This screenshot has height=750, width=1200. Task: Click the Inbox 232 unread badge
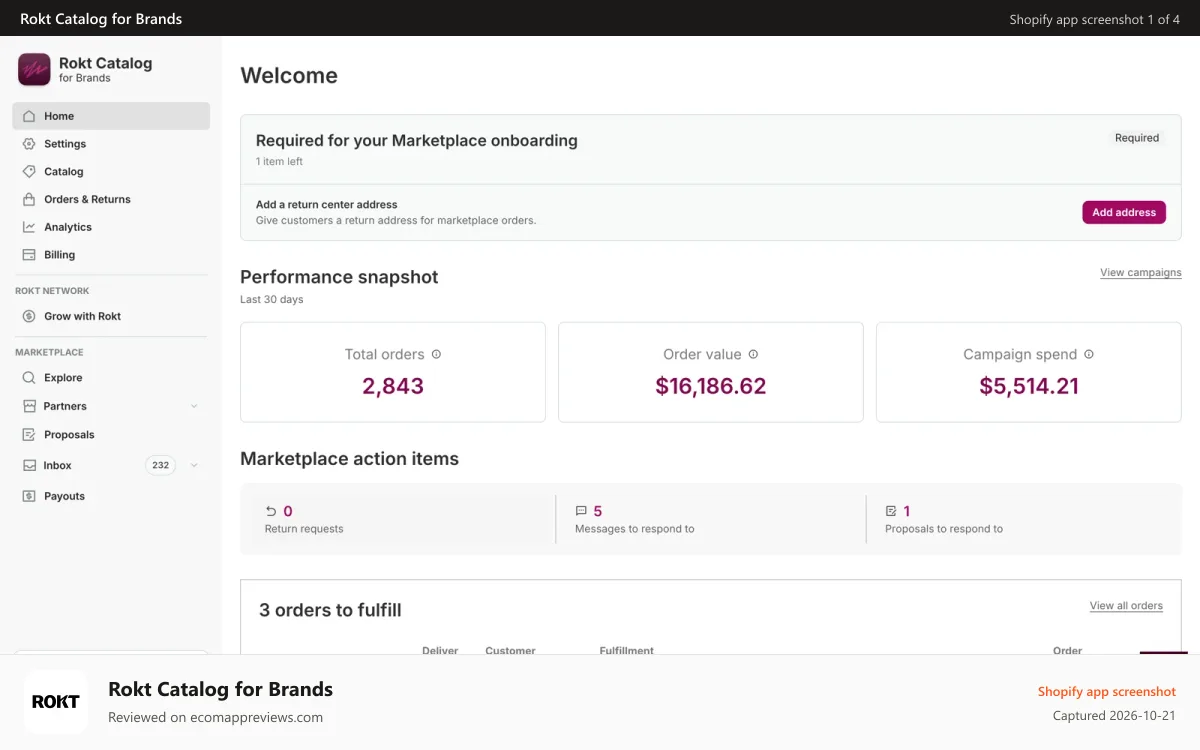pyautogui.click(x=160, y=465)
